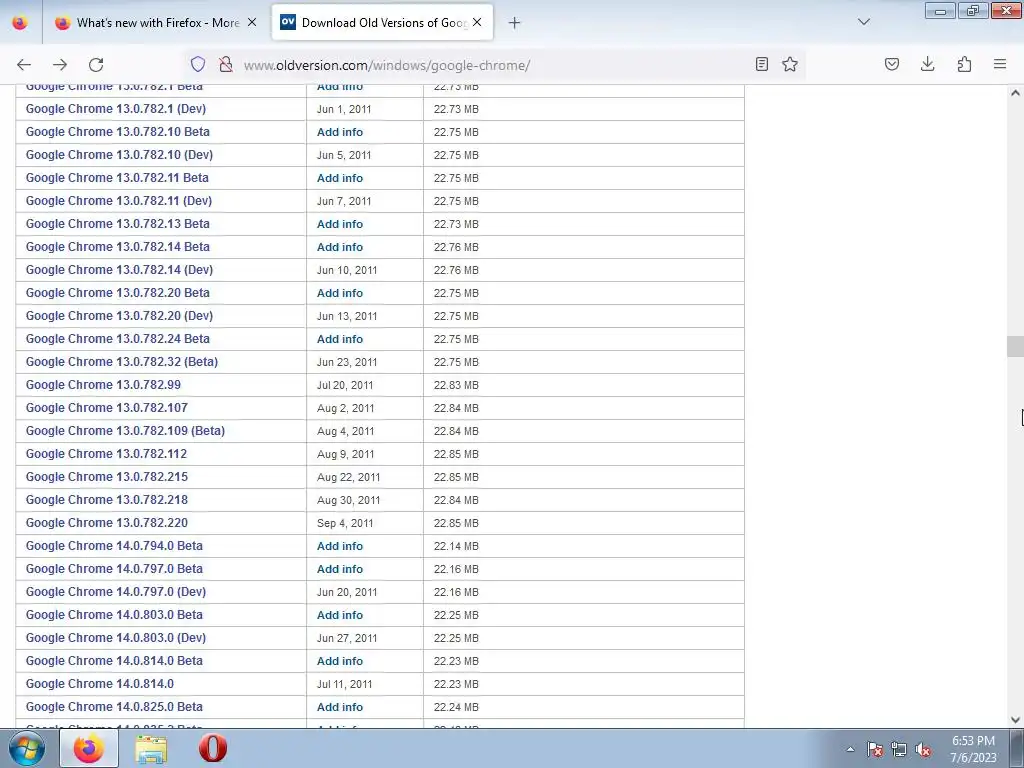Open the Firefox application menu
Viewport: 1024px width, 768px height.
click(1000, 64)
